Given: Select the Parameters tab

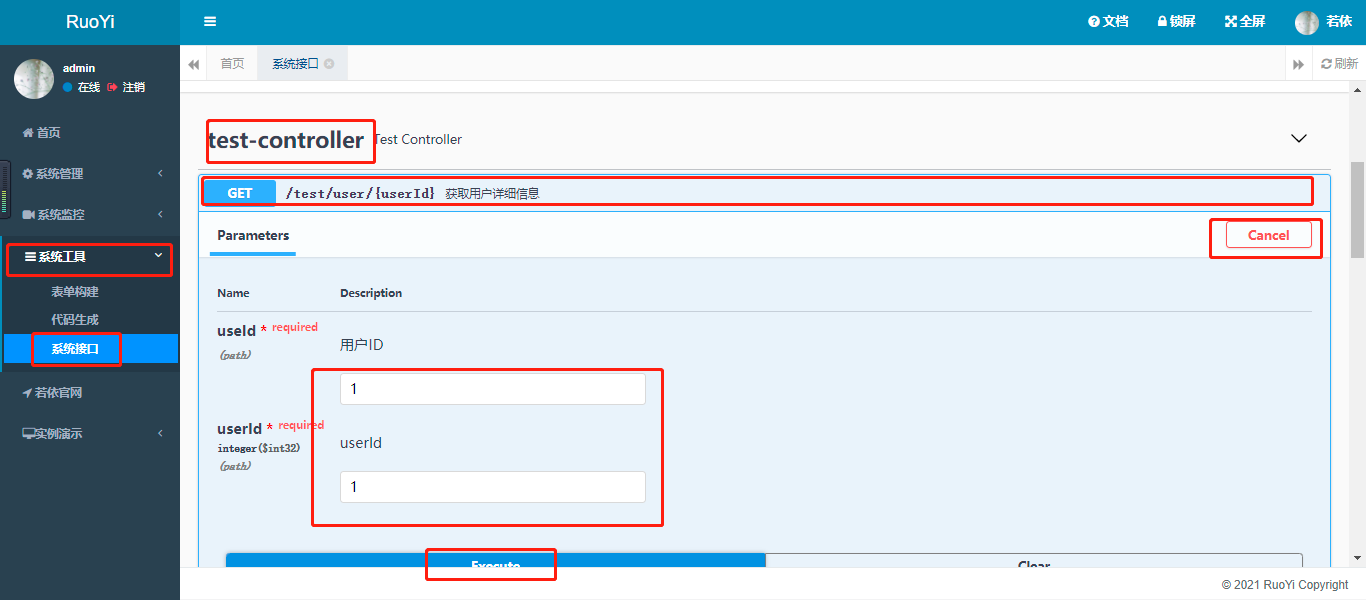Looking at the screenshot, I should pos(253,236).
